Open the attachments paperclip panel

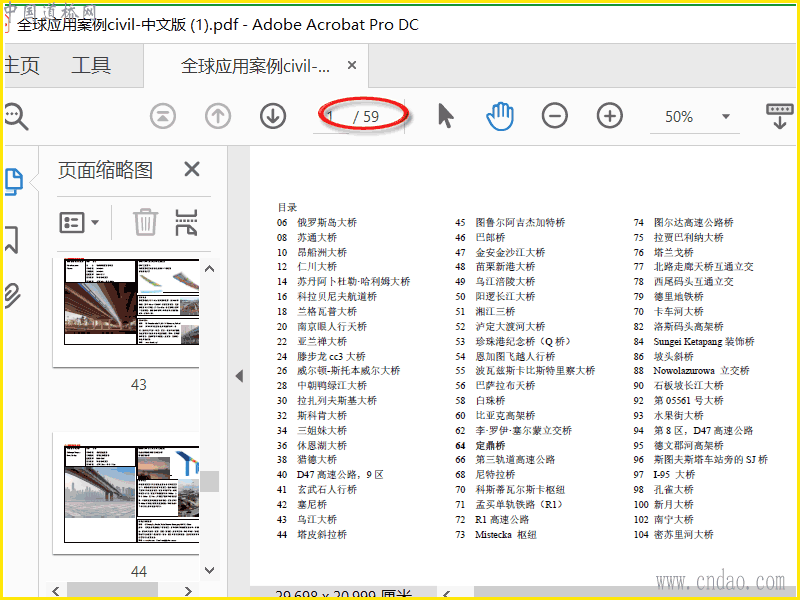[x=13, y=295]
